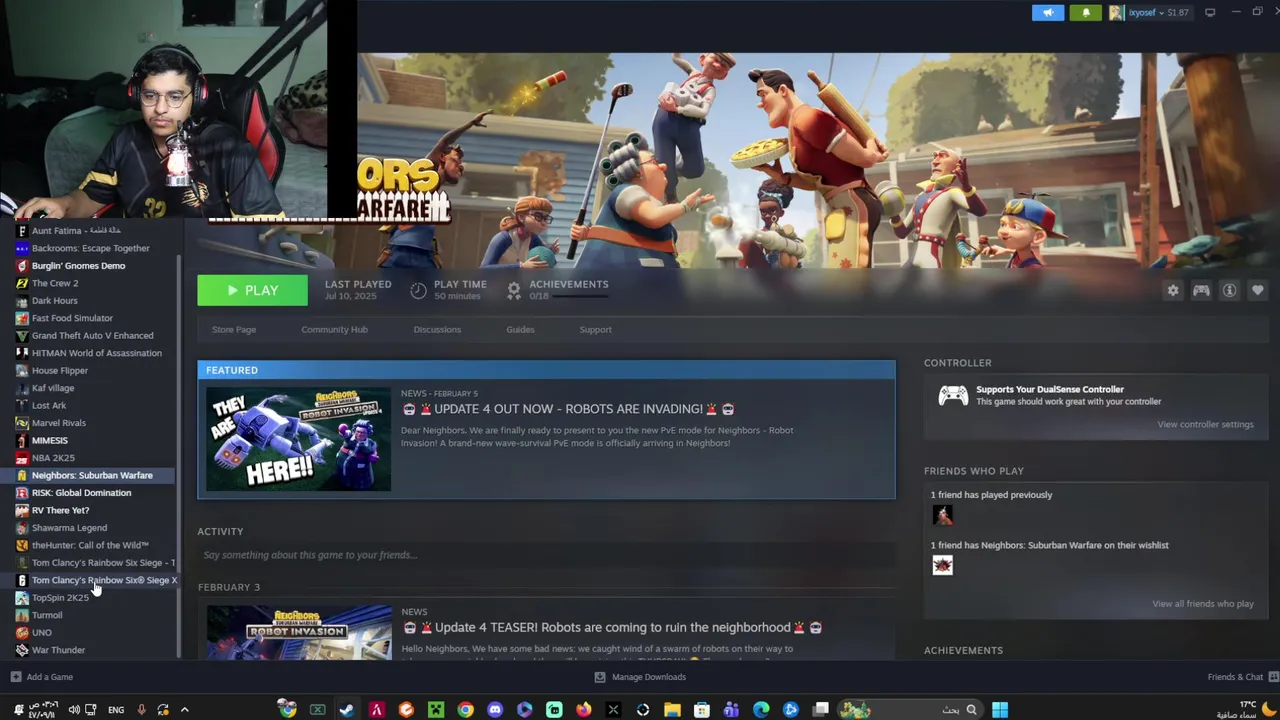This screenshot has height=720, width=1280.
Task: Open Firefox from the taskbar
Action: click(584, 710)
